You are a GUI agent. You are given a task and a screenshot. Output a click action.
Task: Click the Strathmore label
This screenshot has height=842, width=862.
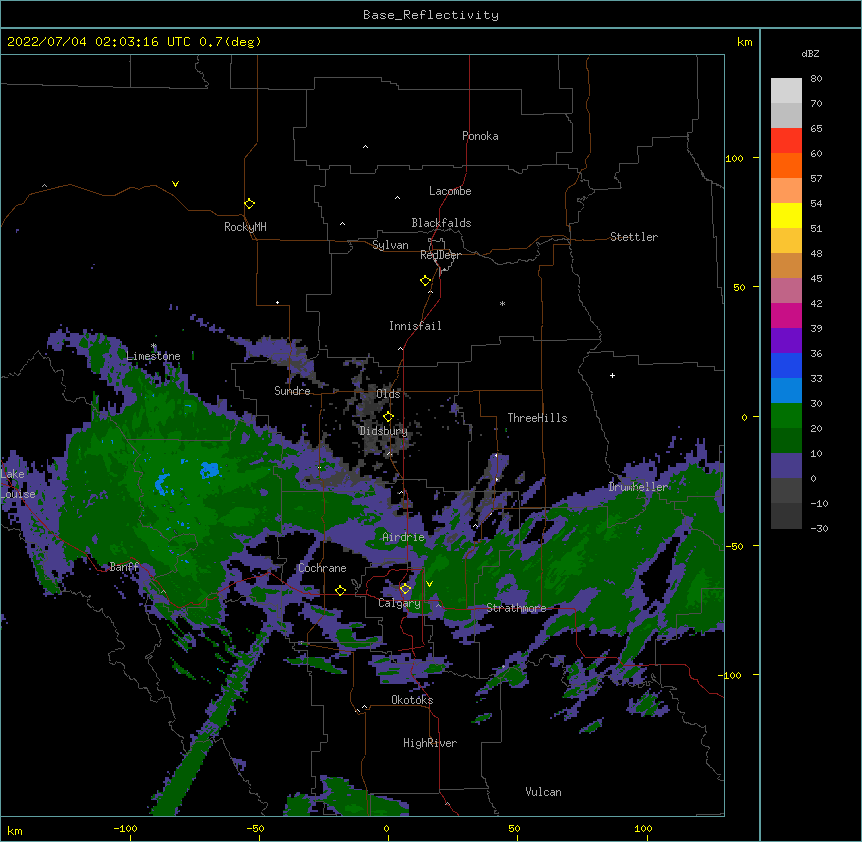516,608
